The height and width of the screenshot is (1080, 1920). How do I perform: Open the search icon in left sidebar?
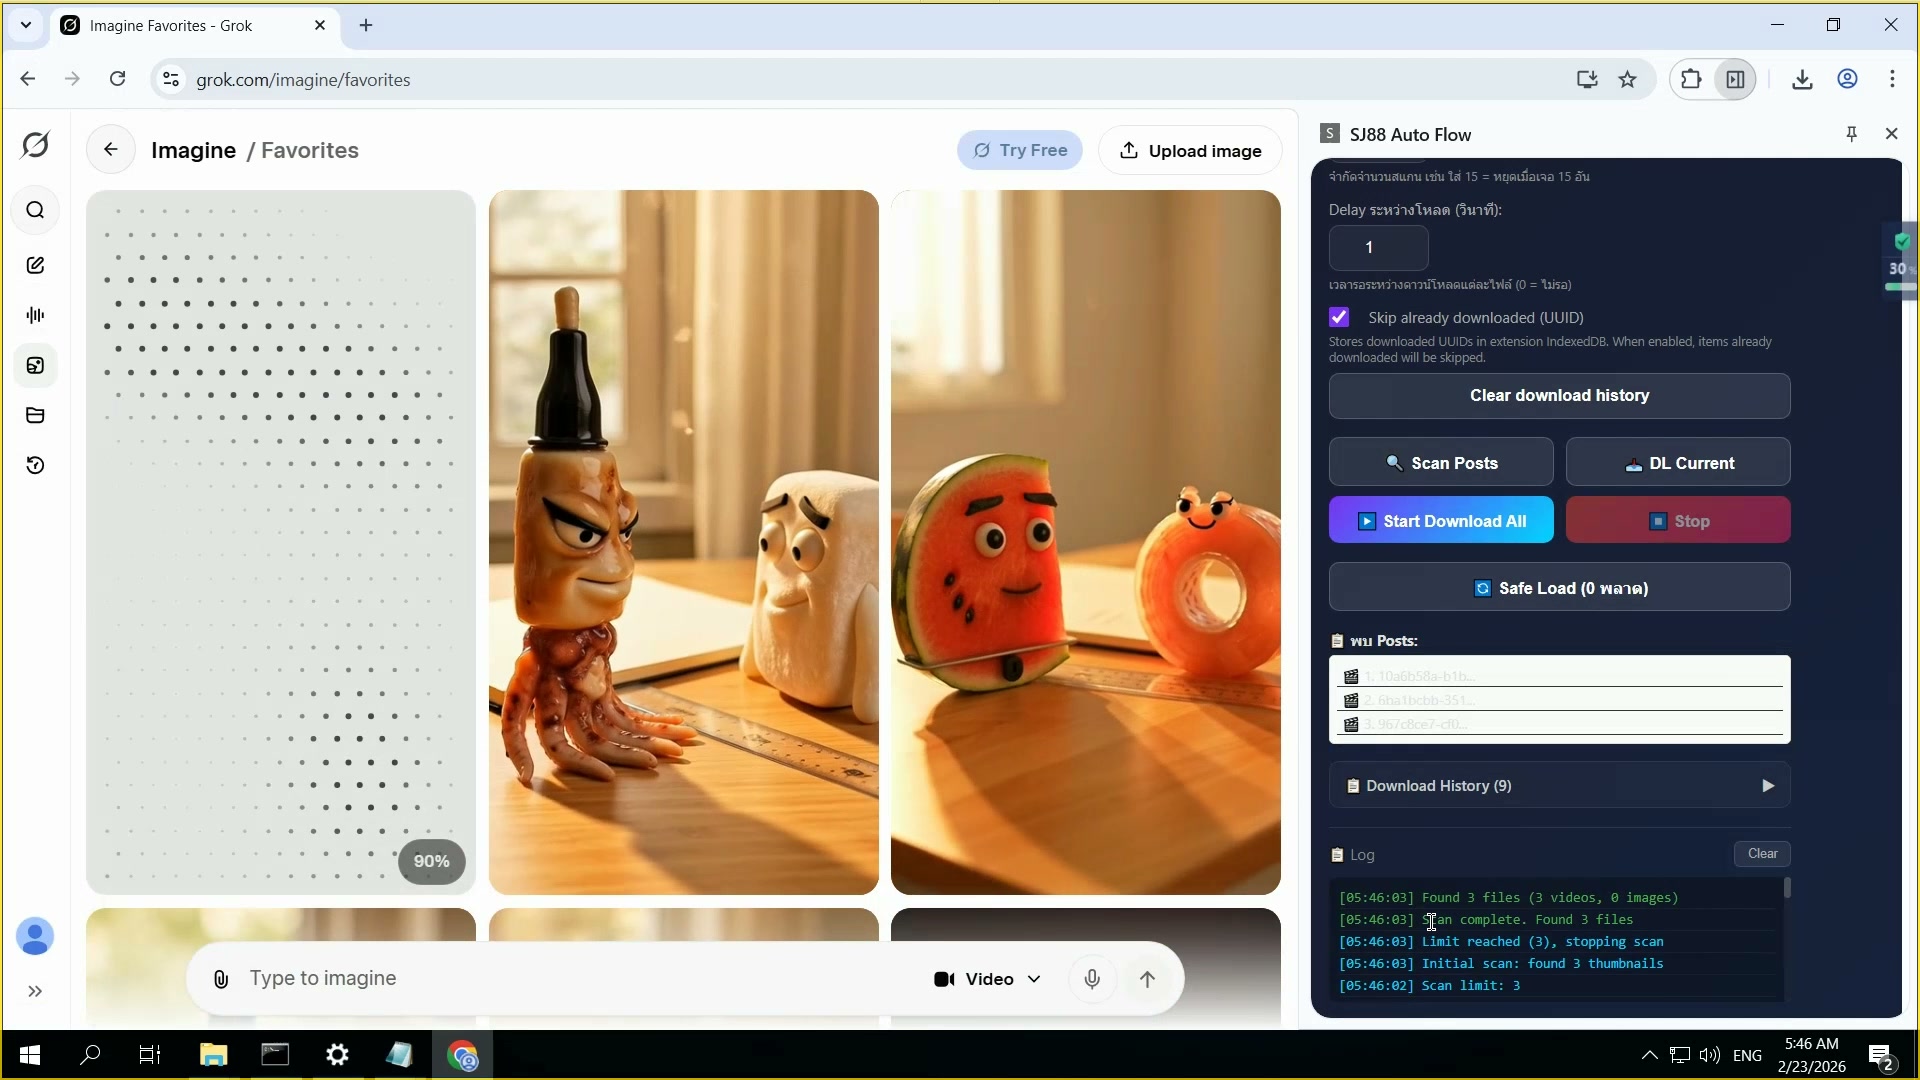point(35,210)
